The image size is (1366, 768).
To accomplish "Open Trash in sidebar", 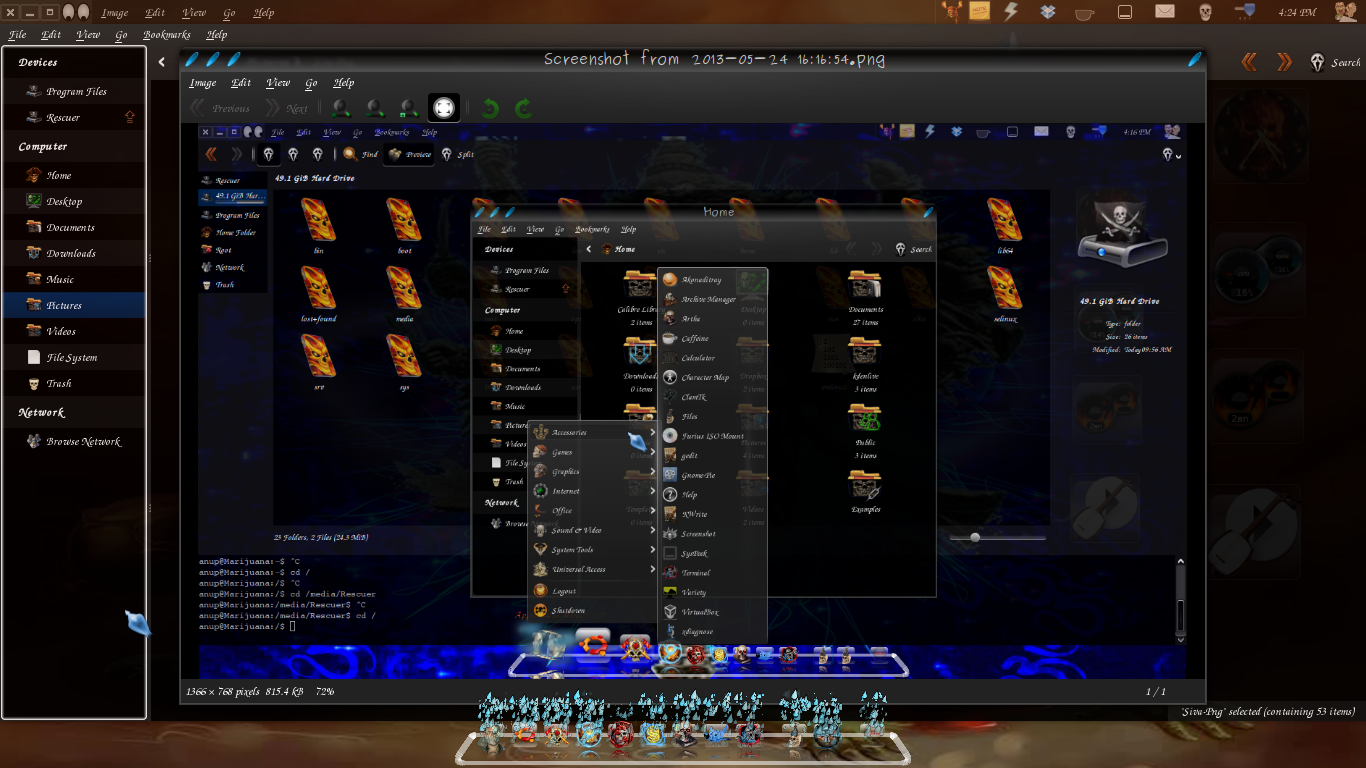I will [74, 383].
